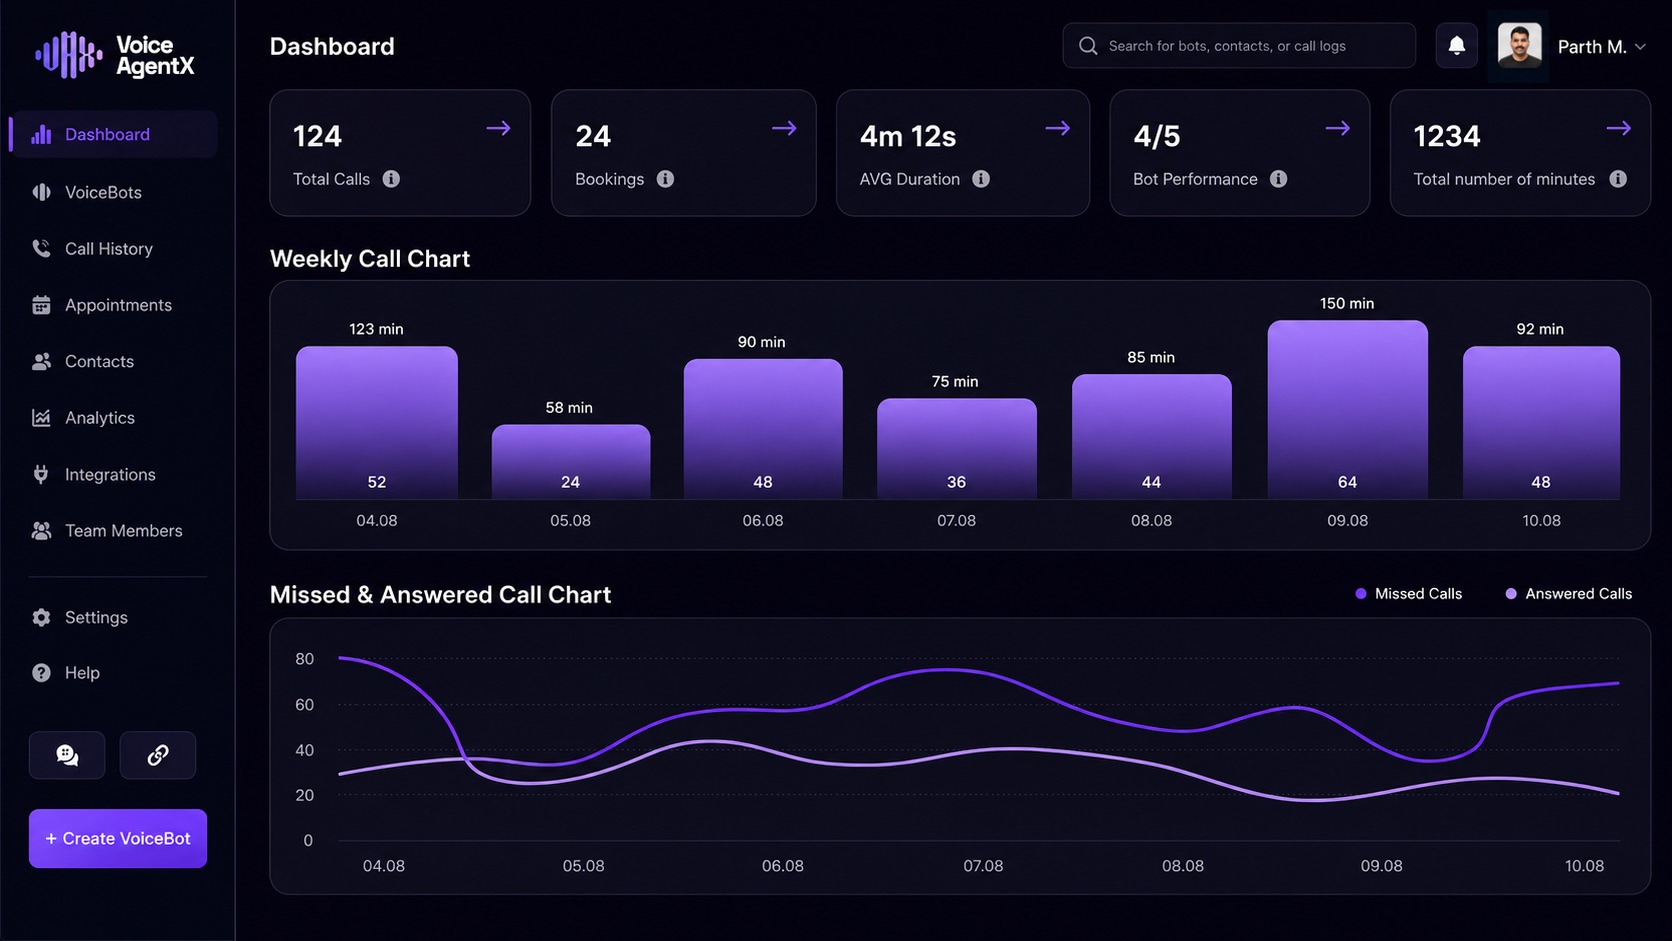Click the Settings gear icon

[41, 617]
